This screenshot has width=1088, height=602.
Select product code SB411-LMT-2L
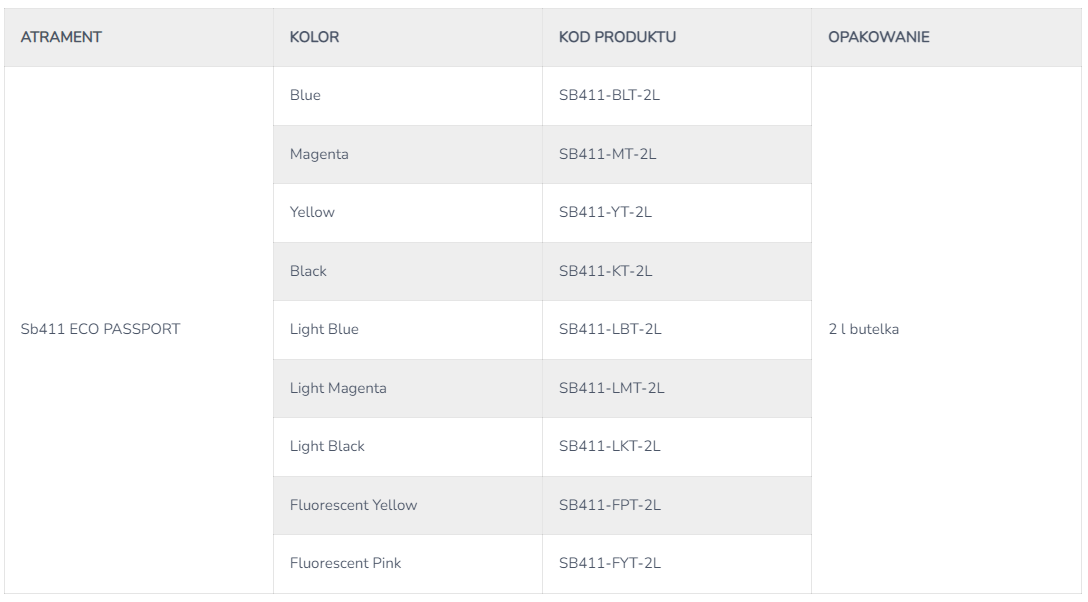(x=611, y=388)
